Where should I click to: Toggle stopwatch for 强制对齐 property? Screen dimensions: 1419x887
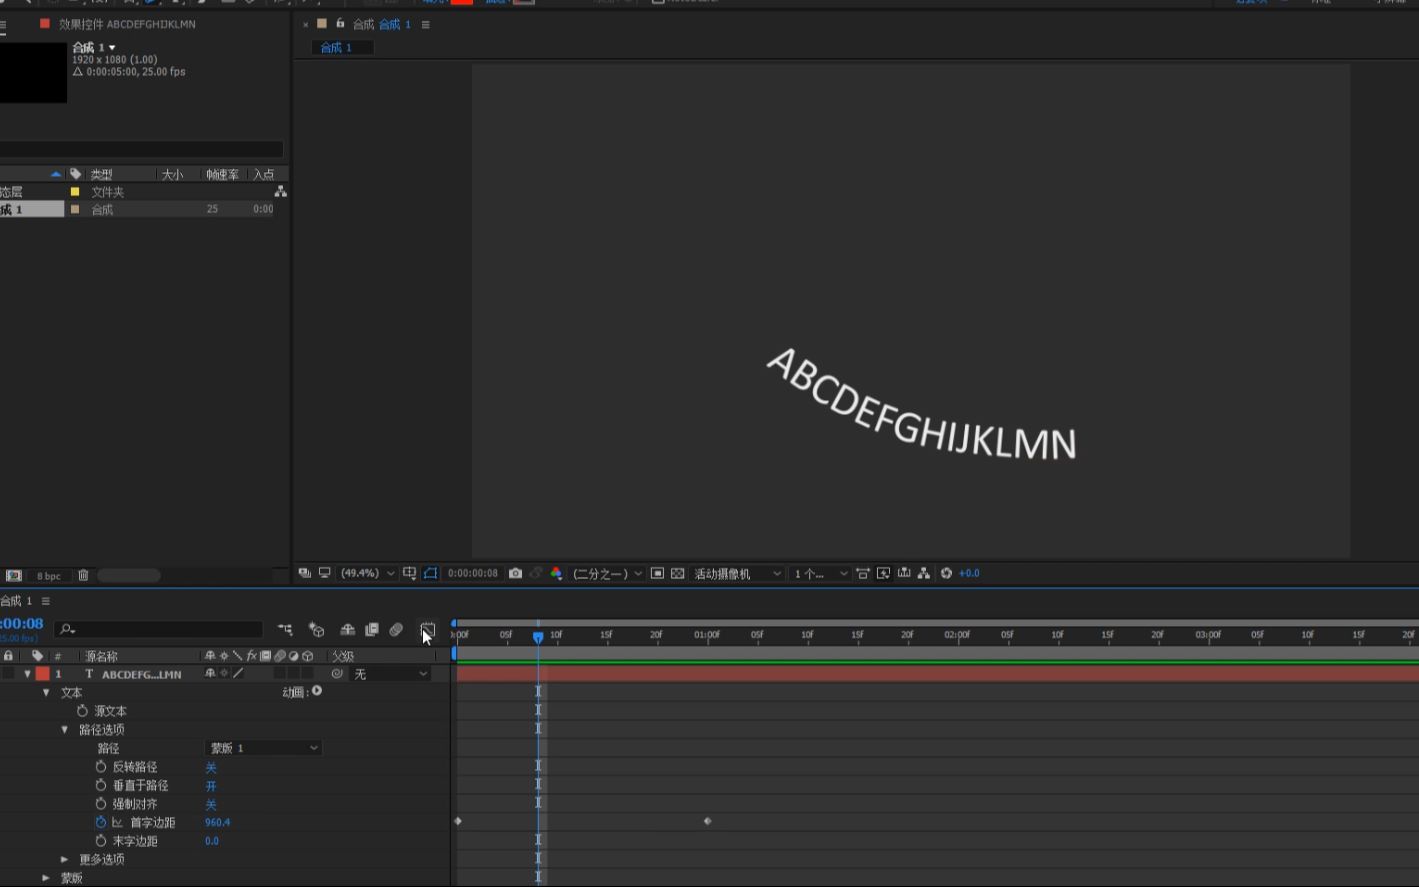pyautogui.click(x=100, y=804)
